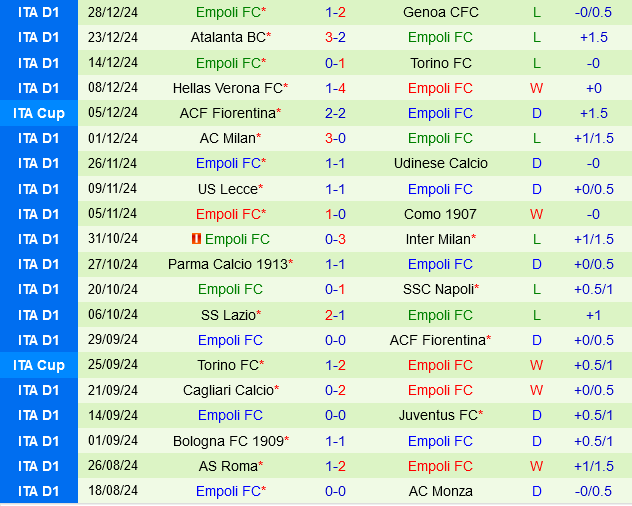Click the Juventus FC team name
The height and width of the screenshot is (506, 632).
click(438, 415)
